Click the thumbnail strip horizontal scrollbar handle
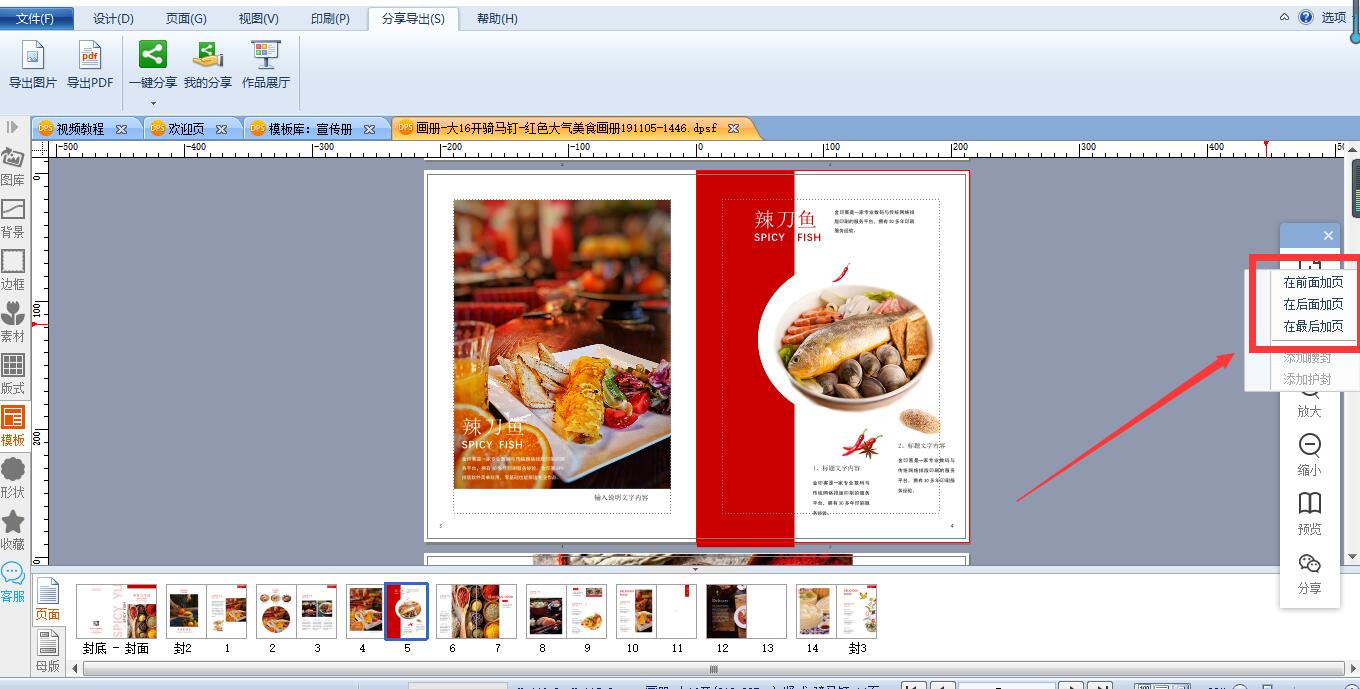 713,668
